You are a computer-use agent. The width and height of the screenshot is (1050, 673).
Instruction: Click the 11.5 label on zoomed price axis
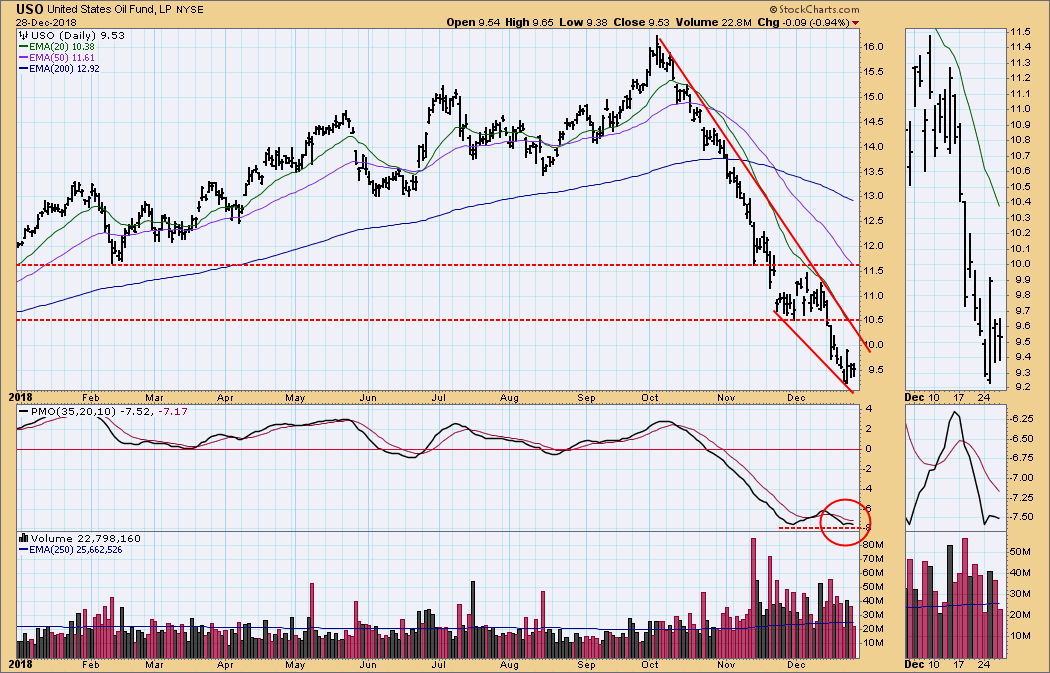coord(1021,31)
